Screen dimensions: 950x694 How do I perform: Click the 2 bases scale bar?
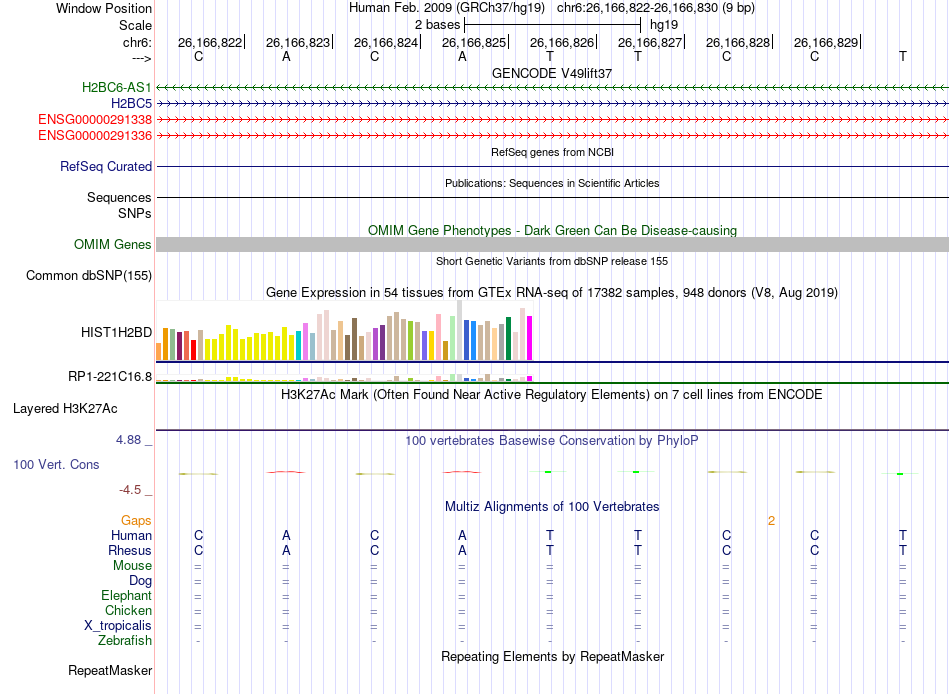[552, 25]
